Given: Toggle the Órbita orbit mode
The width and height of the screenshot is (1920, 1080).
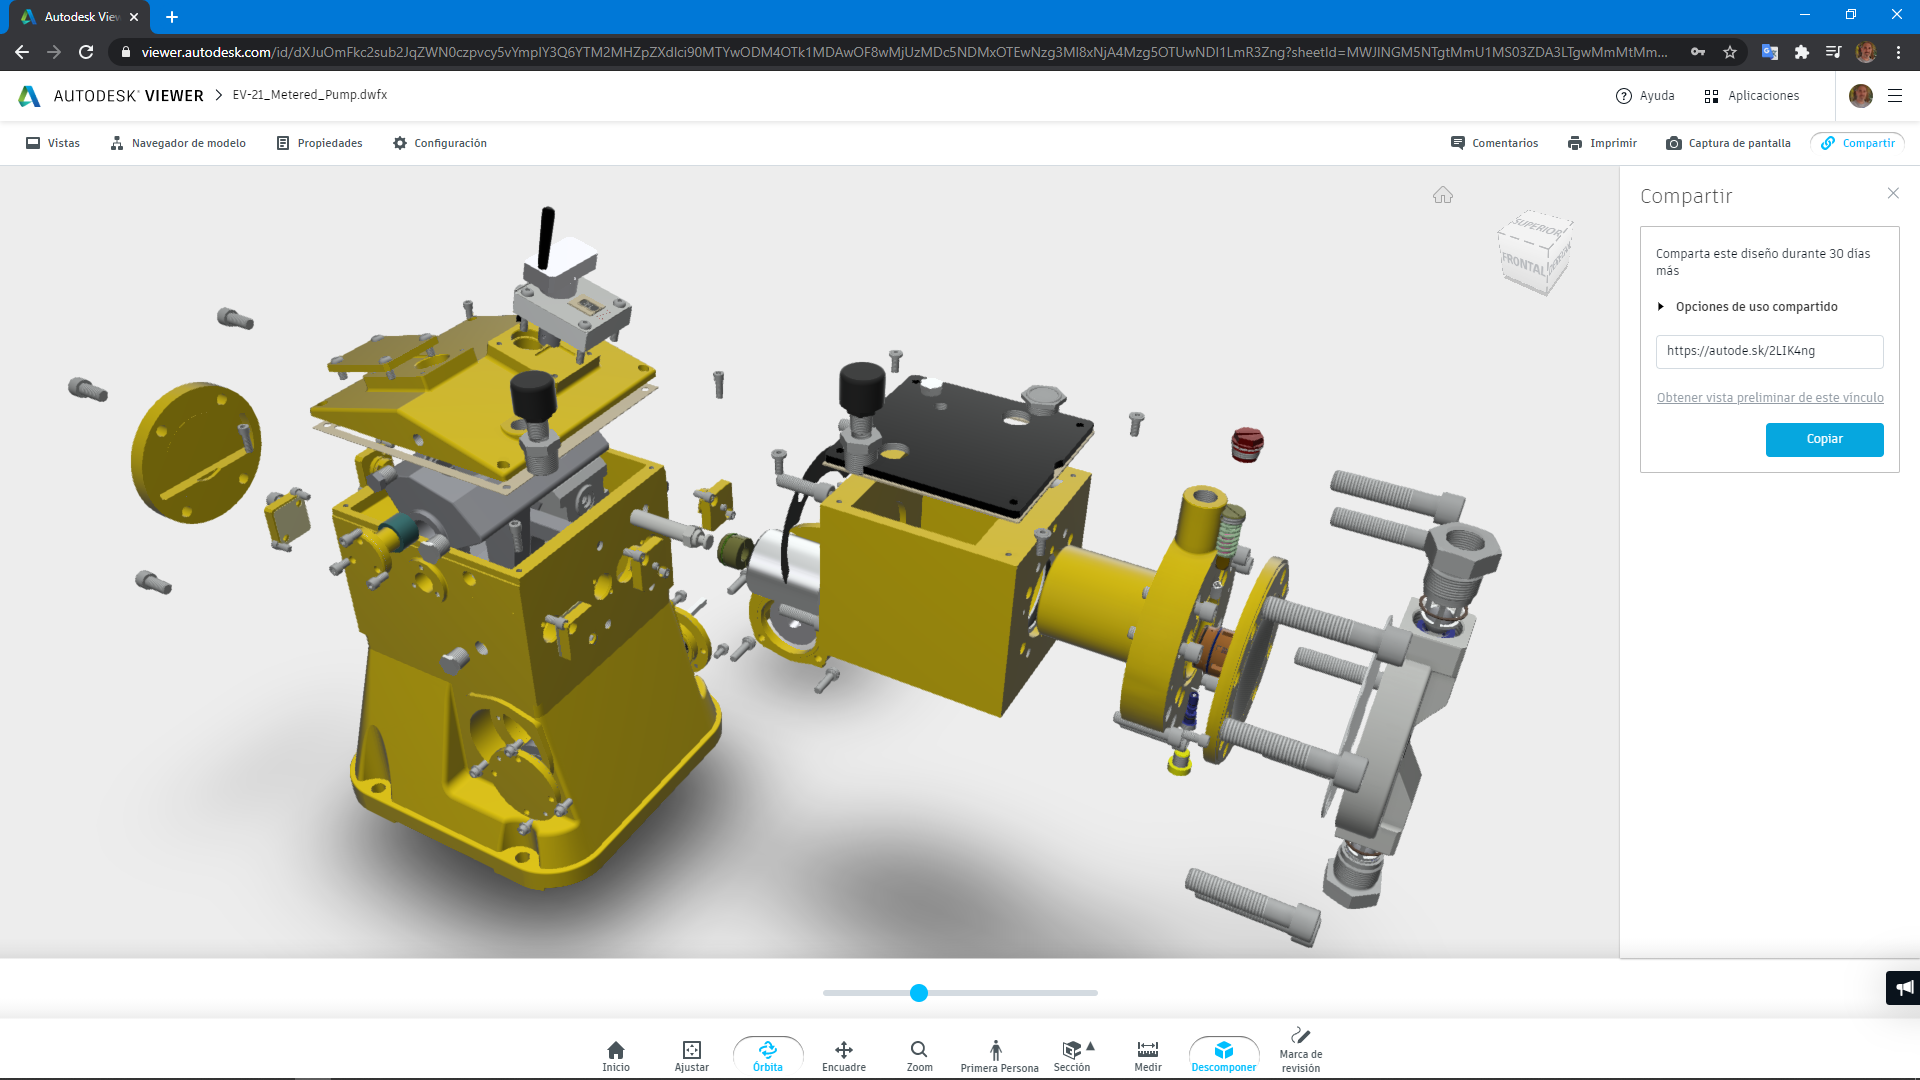Looking at the screenshot, I should 767,1054.
